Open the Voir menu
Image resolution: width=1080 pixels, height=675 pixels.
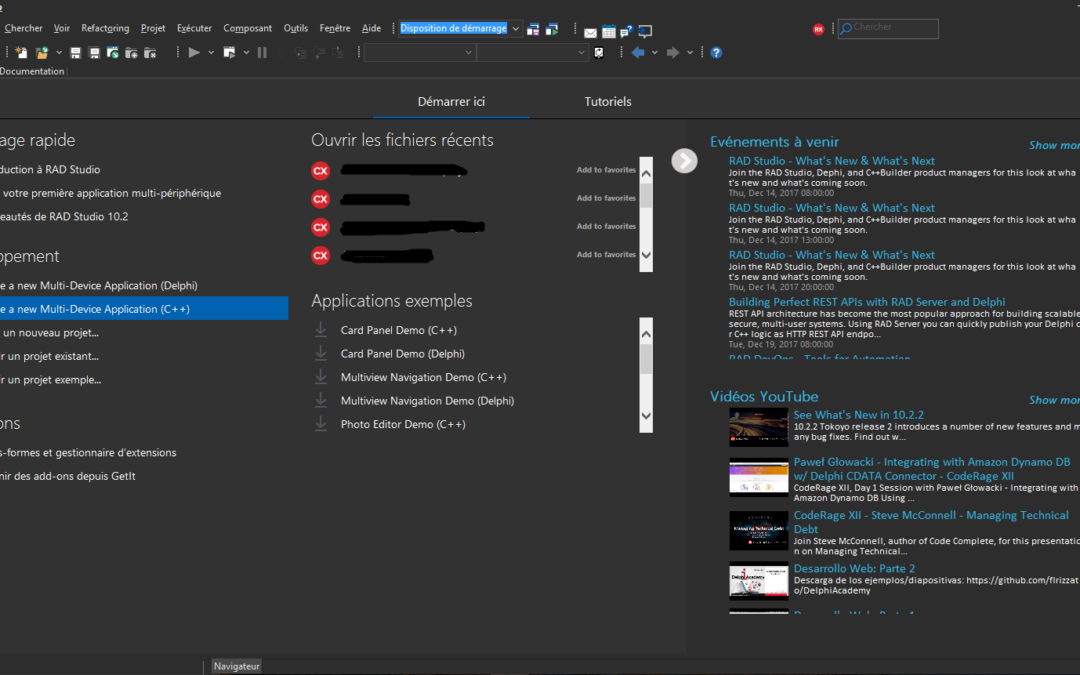pyautogui.click(x=62, y=28)
